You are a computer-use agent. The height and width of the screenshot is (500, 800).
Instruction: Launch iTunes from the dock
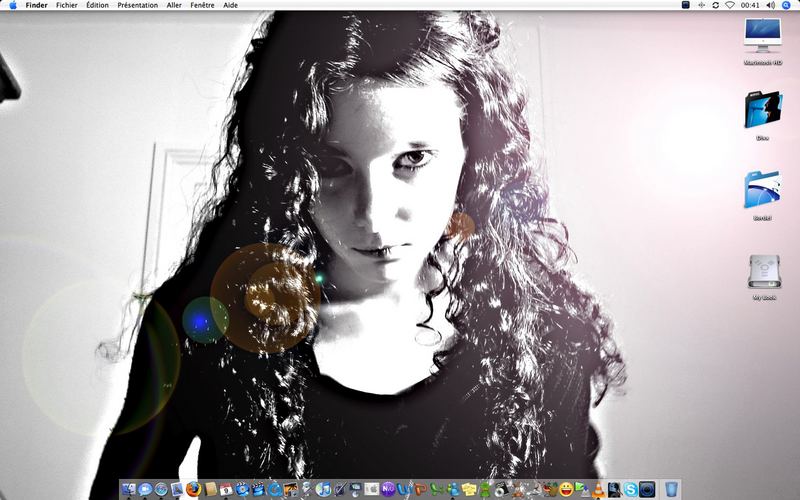[x=323, y=489]
